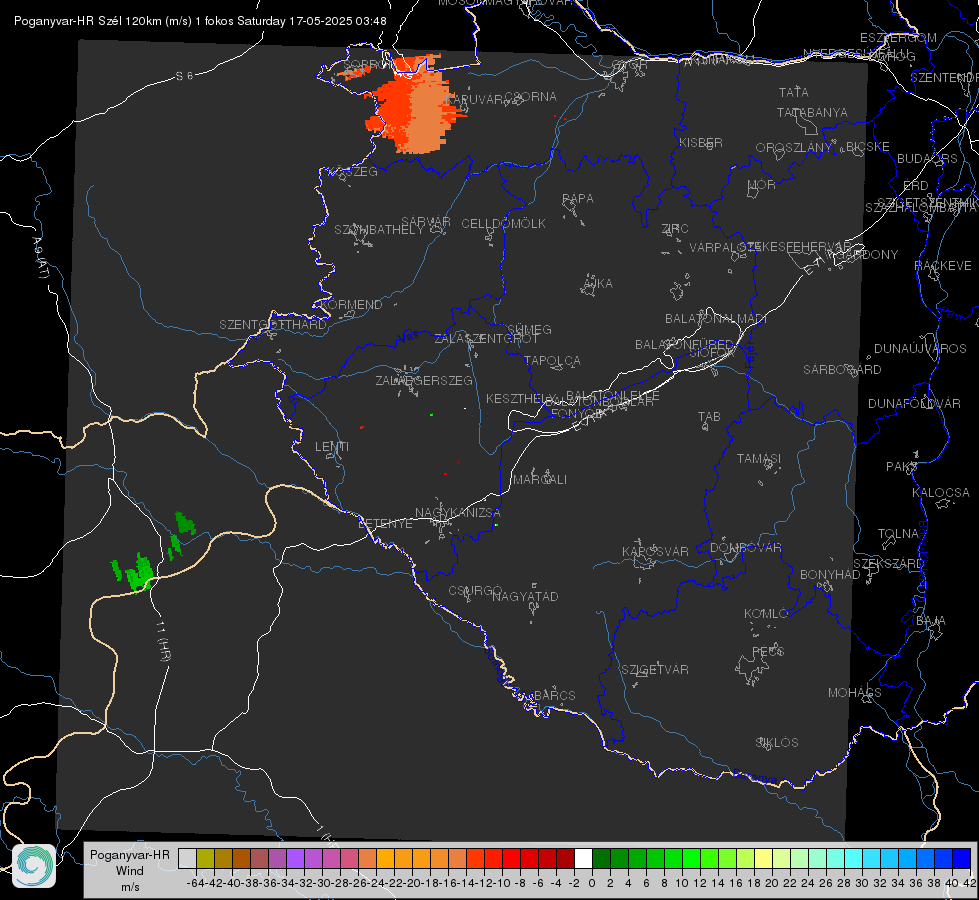Image resolution: width=979 pixels, height=900 pixels.
Task: Click the 'DUNAUJVAROS' city label
Action: point(920,349)
